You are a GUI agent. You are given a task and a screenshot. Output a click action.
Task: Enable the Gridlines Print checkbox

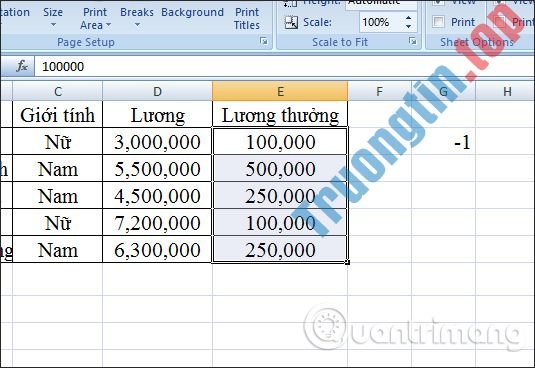(438, 22)
